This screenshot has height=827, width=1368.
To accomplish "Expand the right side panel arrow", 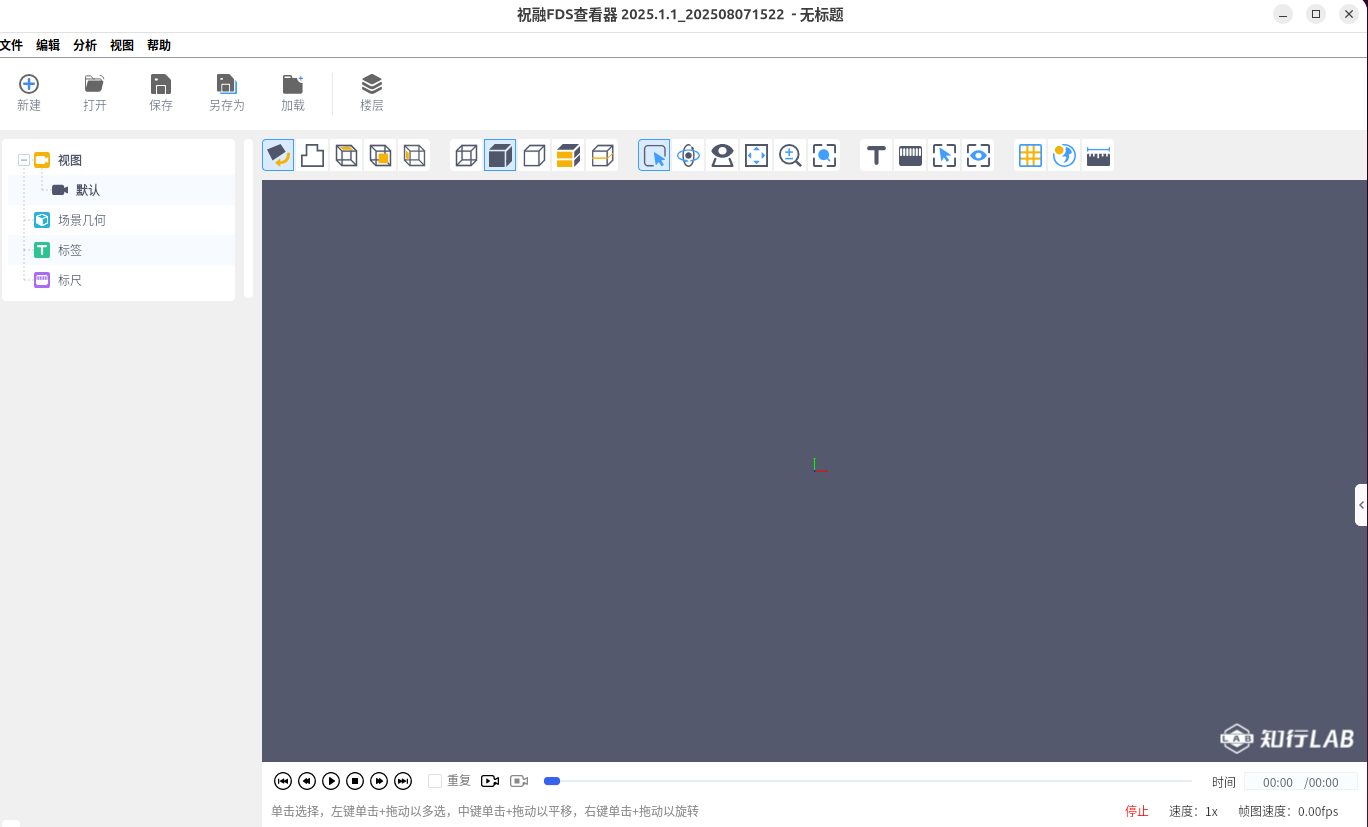I will click(x=1361, y=505).
